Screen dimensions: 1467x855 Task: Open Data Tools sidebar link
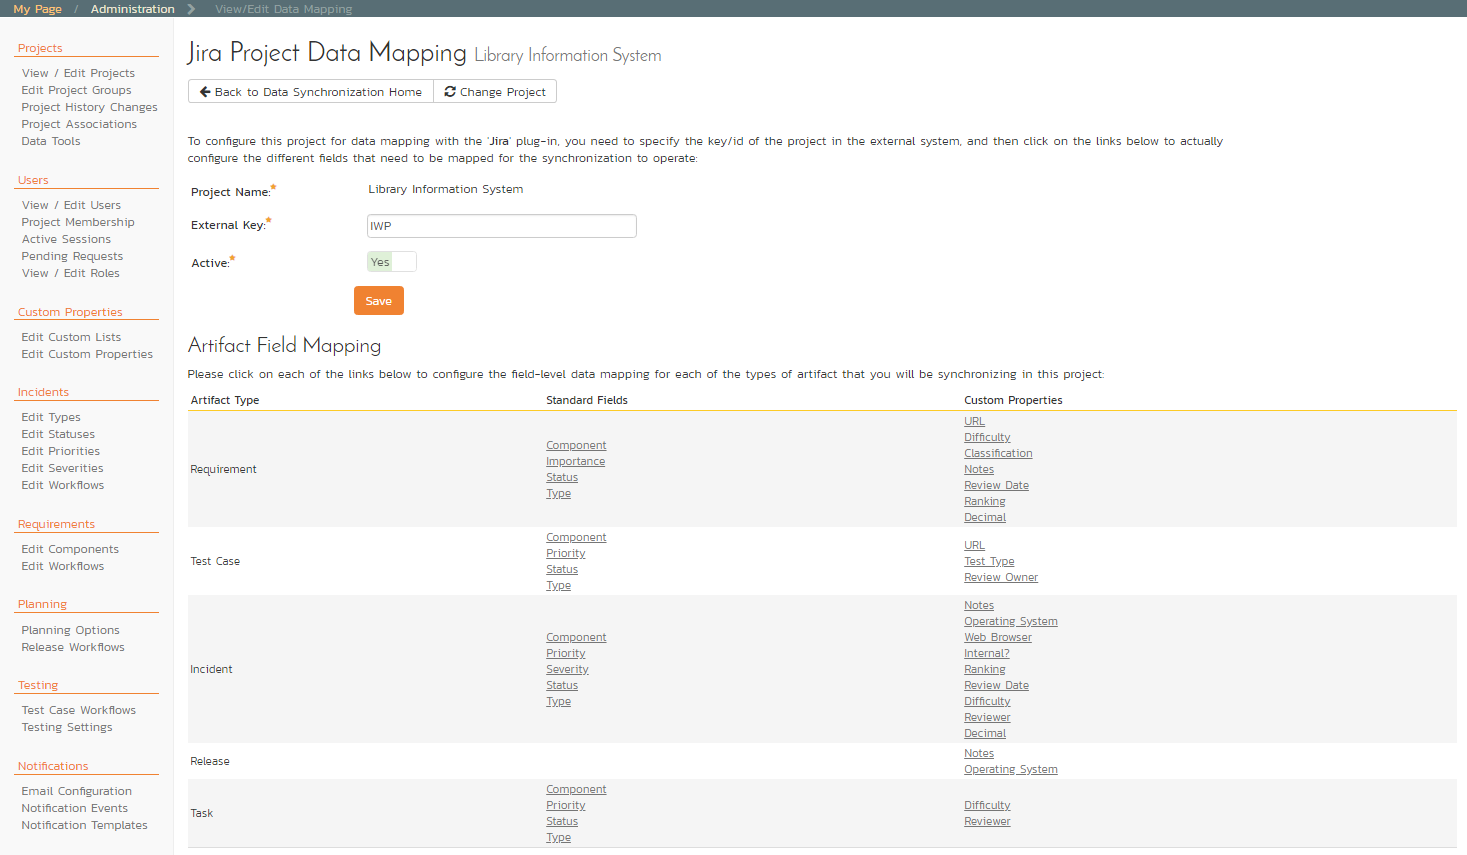[x=51, y=141]
